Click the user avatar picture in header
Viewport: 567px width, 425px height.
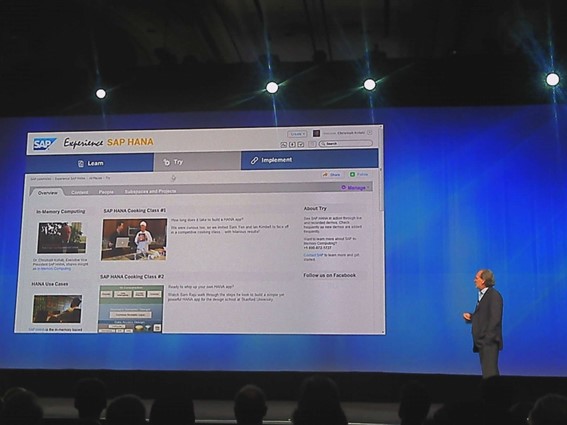point(316,133)
